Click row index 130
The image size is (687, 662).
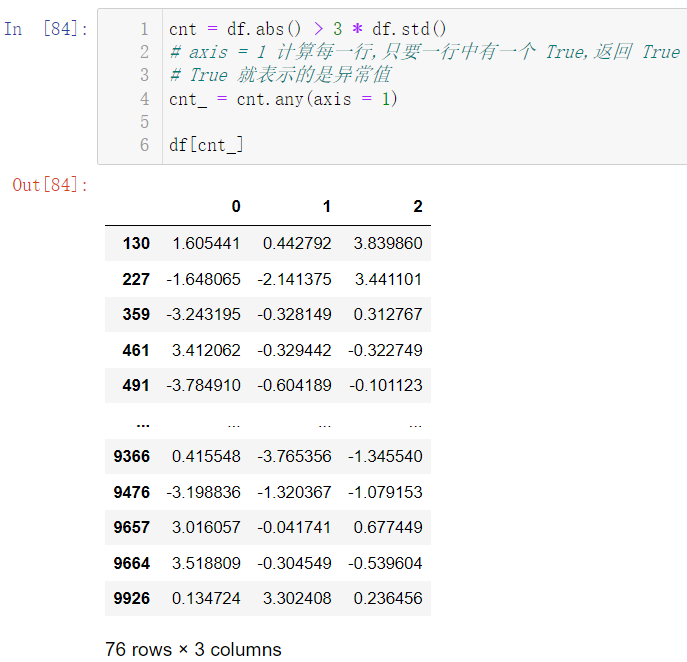[136, 244]
